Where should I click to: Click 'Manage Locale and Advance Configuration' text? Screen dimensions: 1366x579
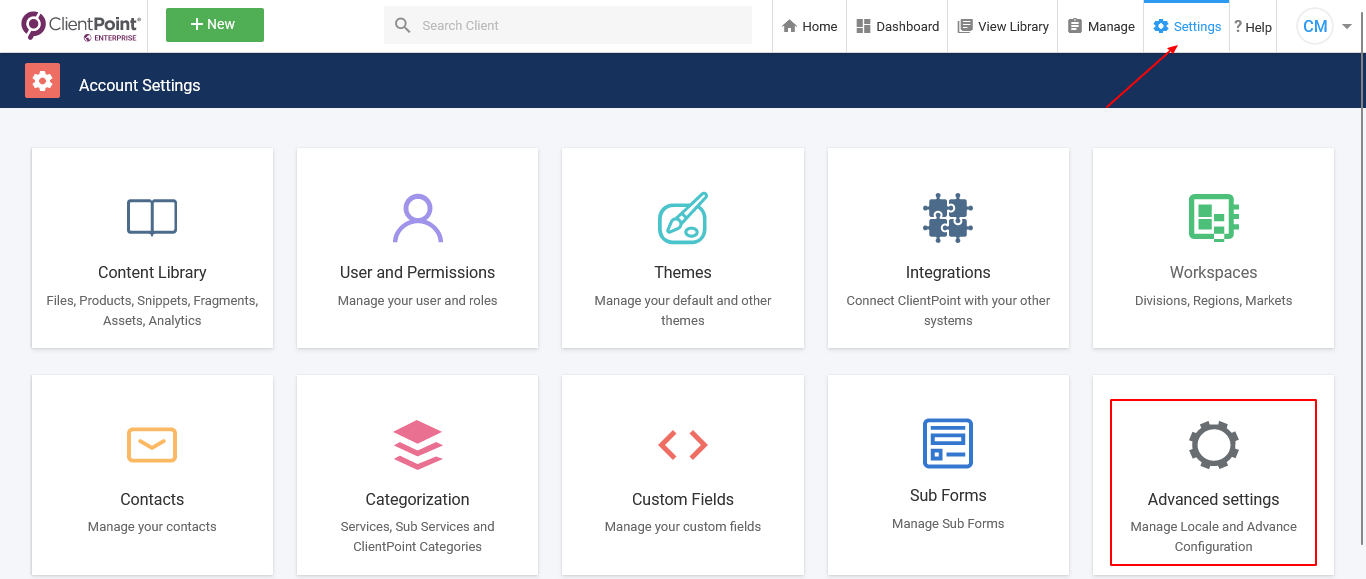coord(1214,536)
